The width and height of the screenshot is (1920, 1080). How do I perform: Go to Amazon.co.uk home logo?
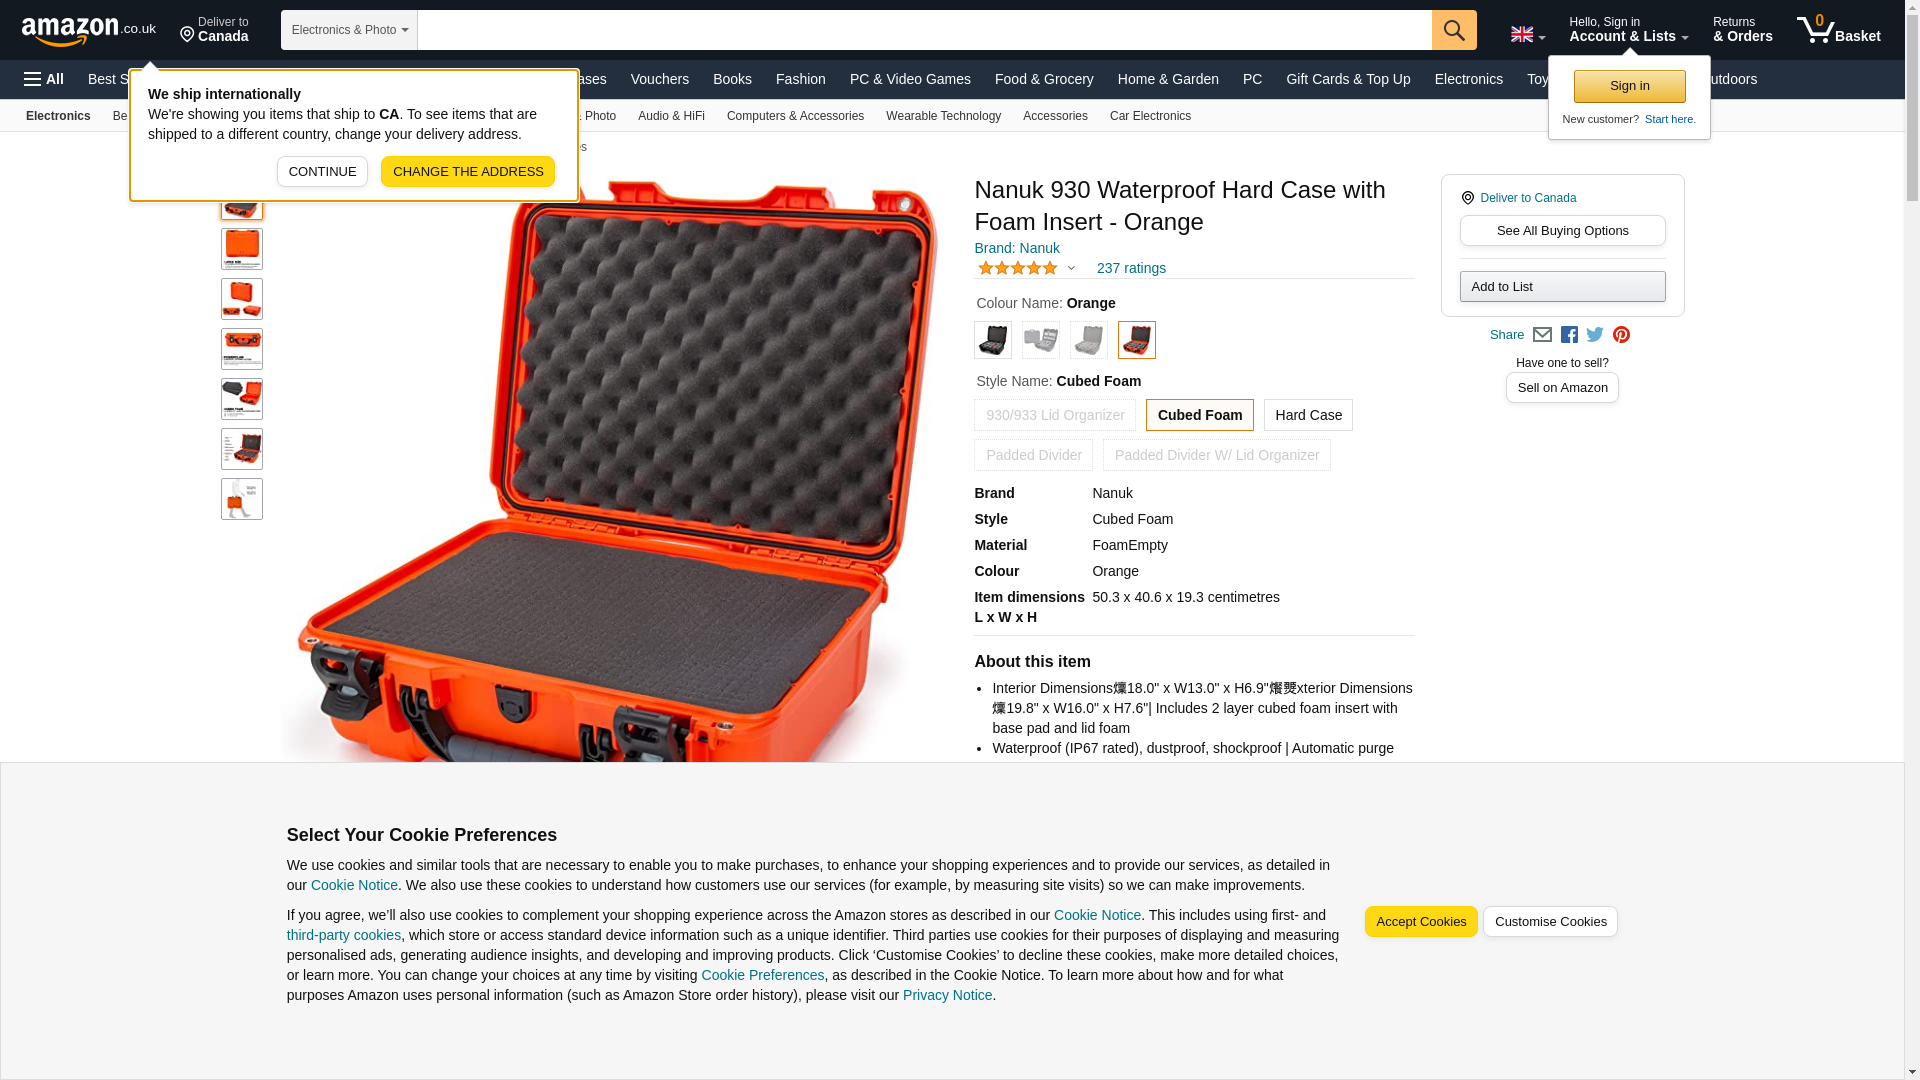(89, 30)
